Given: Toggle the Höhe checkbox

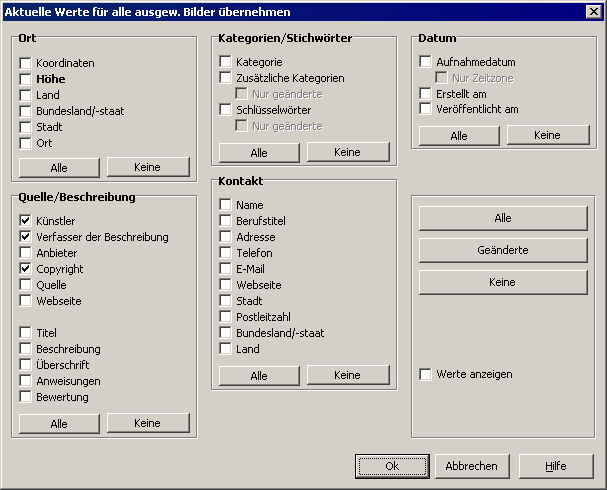Looking at the screenshot, I should (x=26, y=79).
